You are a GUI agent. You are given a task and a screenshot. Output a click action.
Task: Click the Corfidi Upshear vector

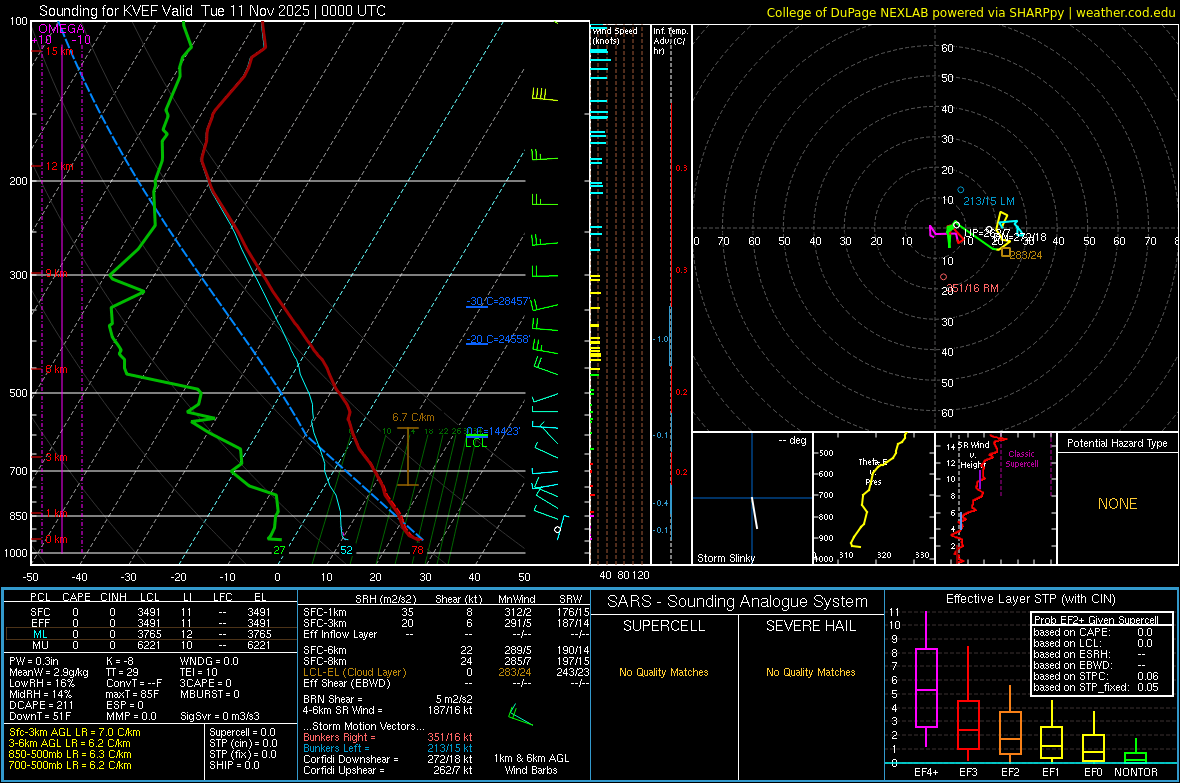pyautogui.click(x=388, y=769)
